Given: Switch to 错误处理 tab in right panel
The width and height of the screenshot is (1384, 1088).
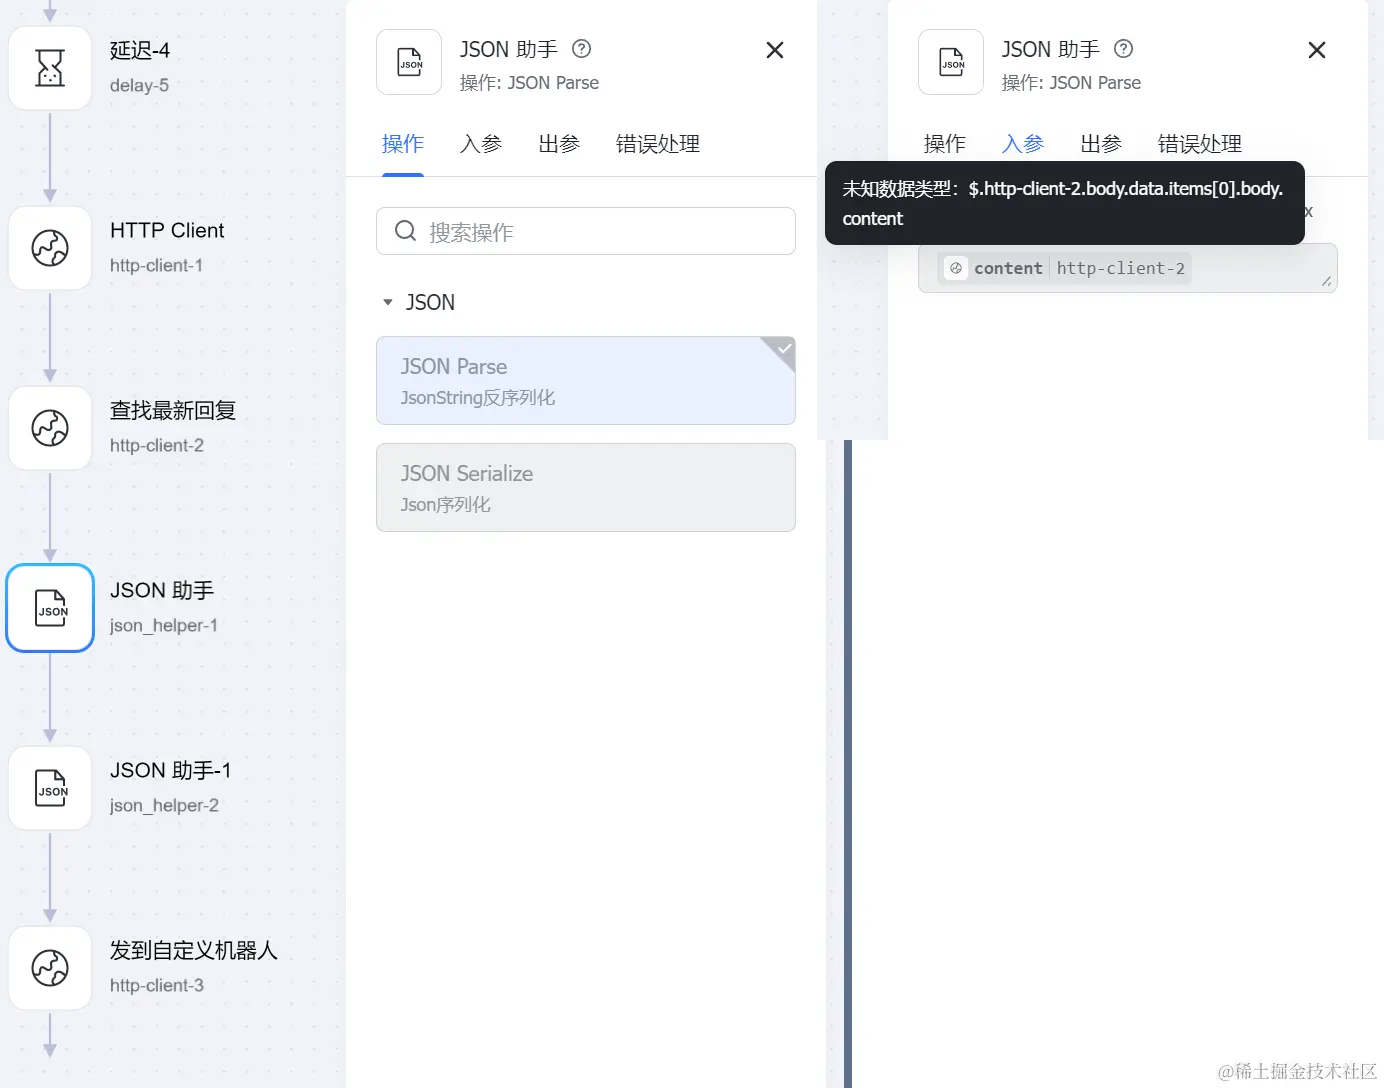Looking at the screenshot, I should [x=1200, y=144].
